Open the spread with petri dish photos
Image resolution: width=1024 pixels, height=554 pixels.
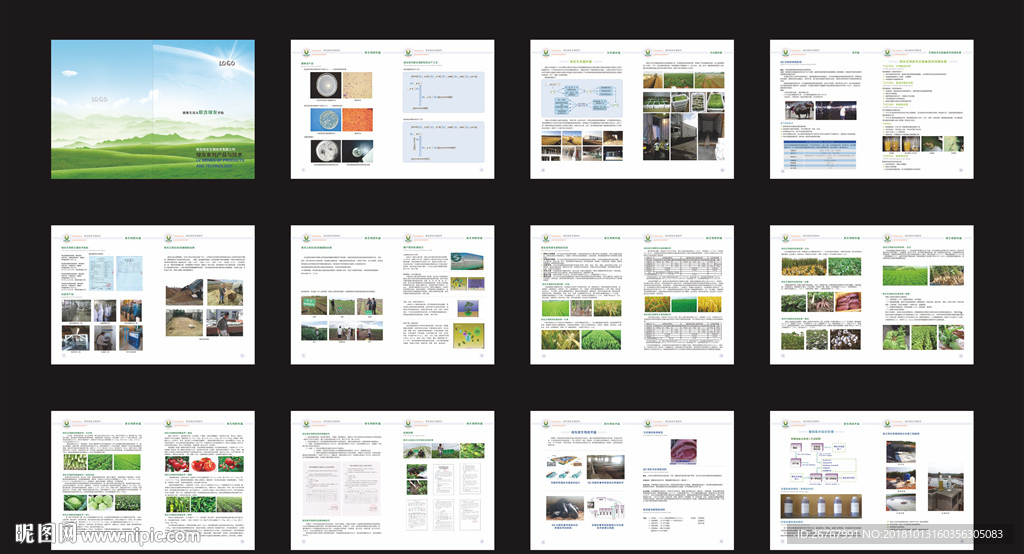392,109
